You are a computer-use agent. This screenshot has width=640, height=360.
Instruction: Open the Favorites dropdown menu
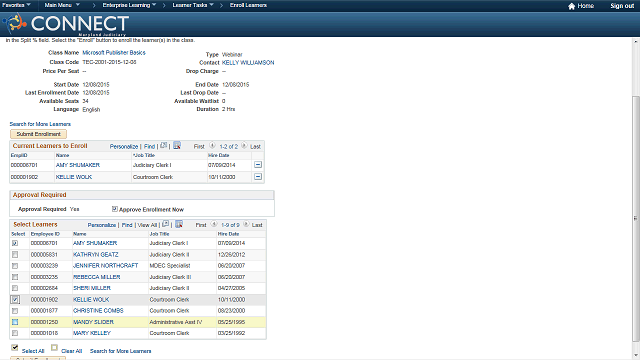tap(16, 5)
